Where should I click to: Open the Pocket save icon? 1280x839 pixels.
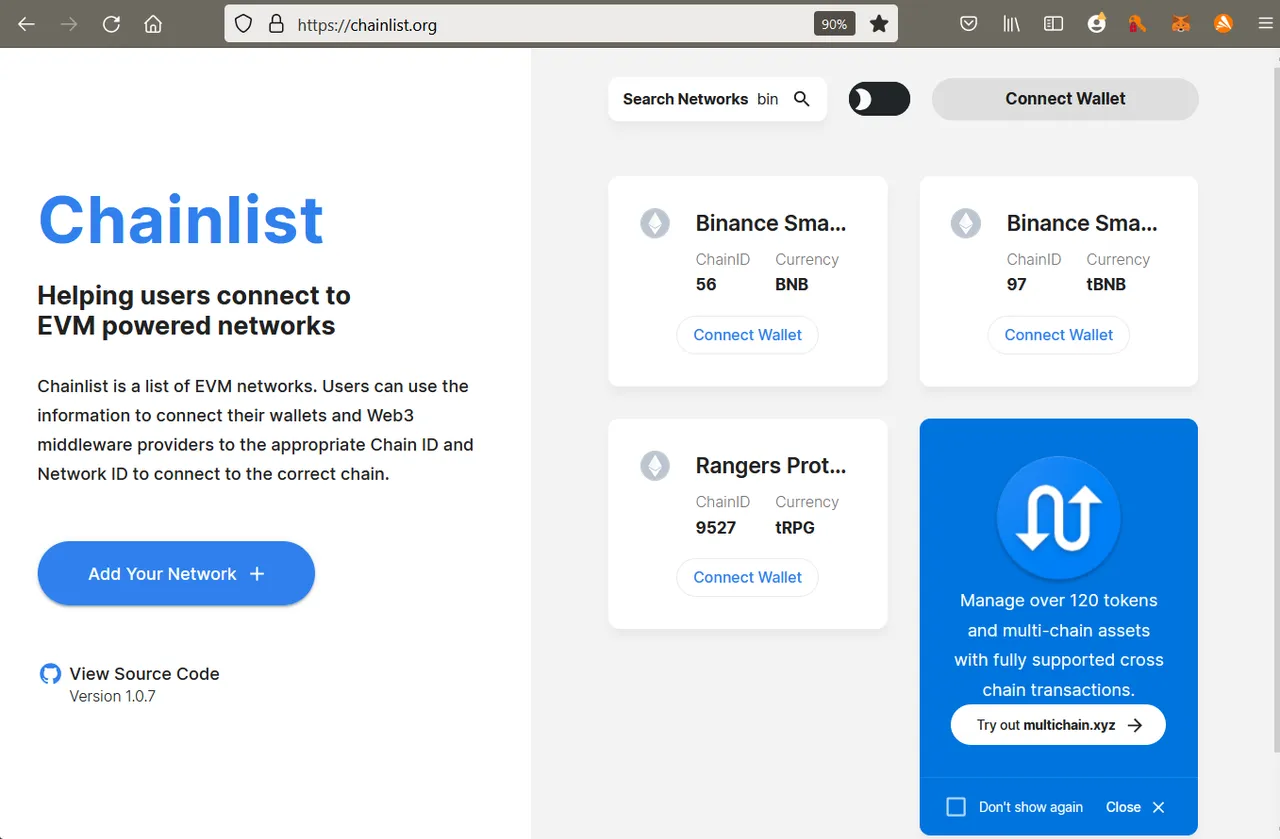[968, 24]
